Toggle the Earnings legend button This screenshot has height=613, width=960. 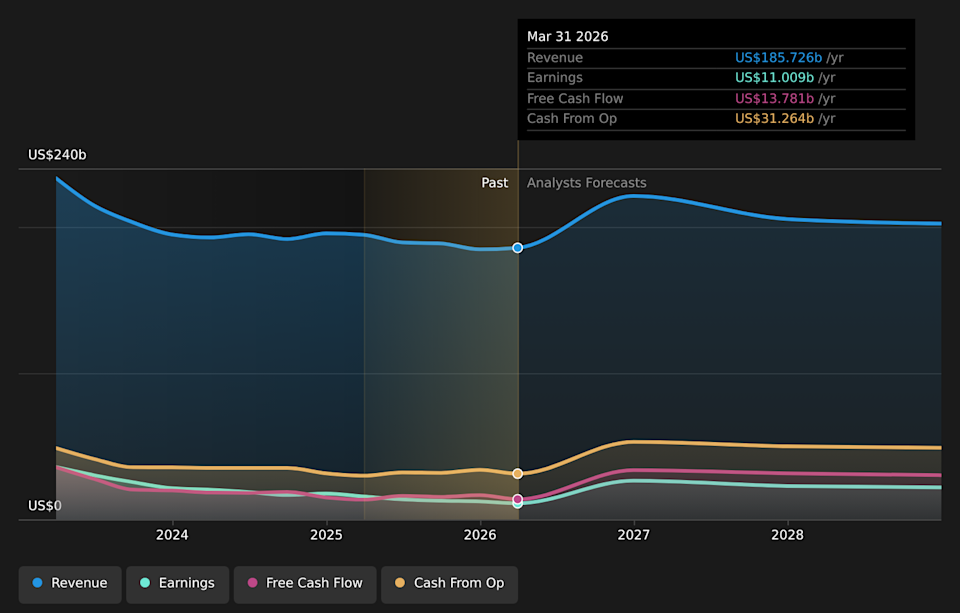tap(178, 584)
